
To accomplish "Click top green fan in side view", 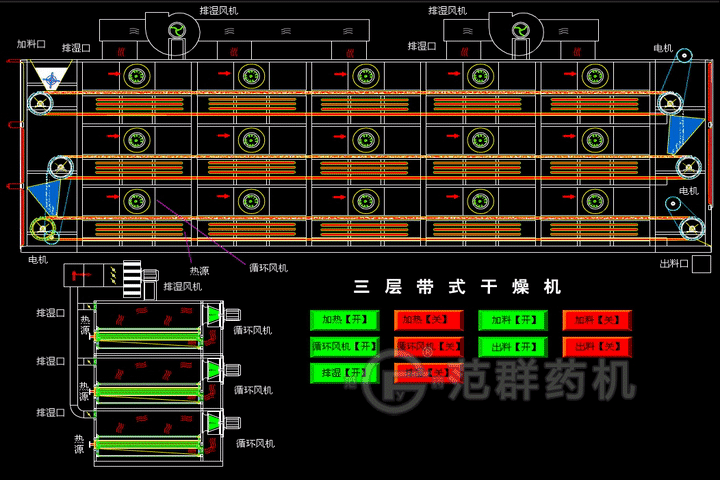I will coord(212,317).
